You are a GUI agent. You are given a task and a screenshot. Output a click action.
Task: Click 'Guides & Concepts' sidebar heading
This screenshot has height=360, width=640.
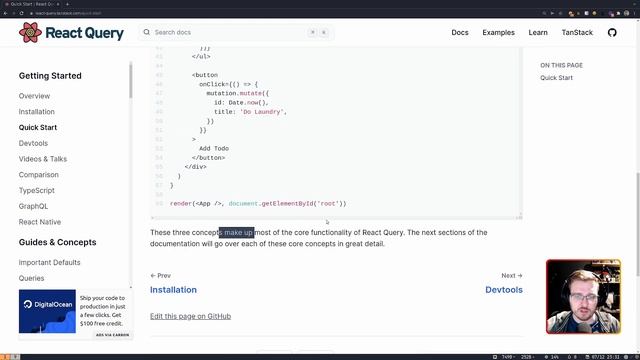57,242
